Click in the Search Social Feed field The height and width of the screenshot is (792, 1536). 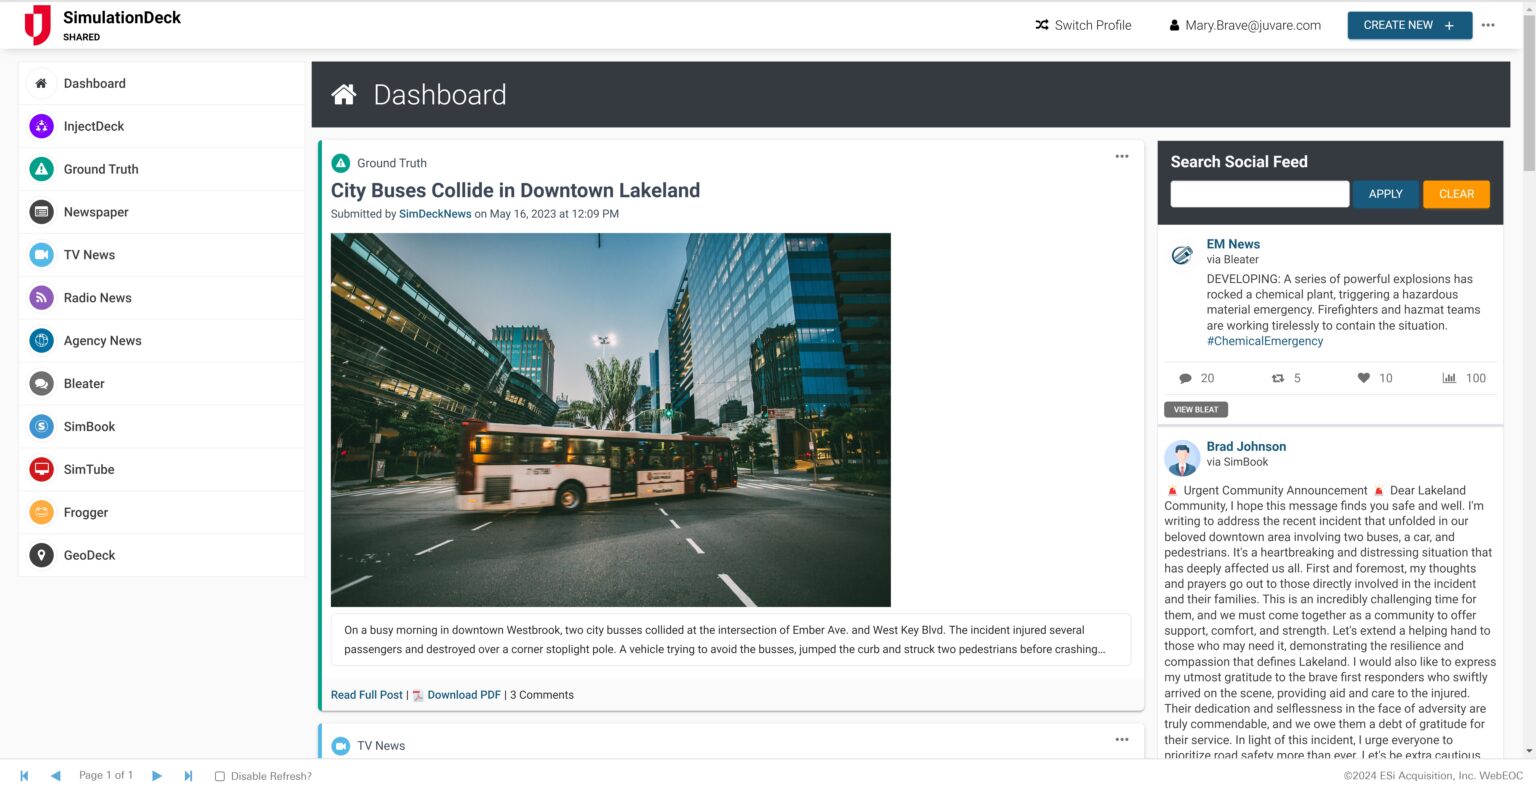(x=1259, y=194)
